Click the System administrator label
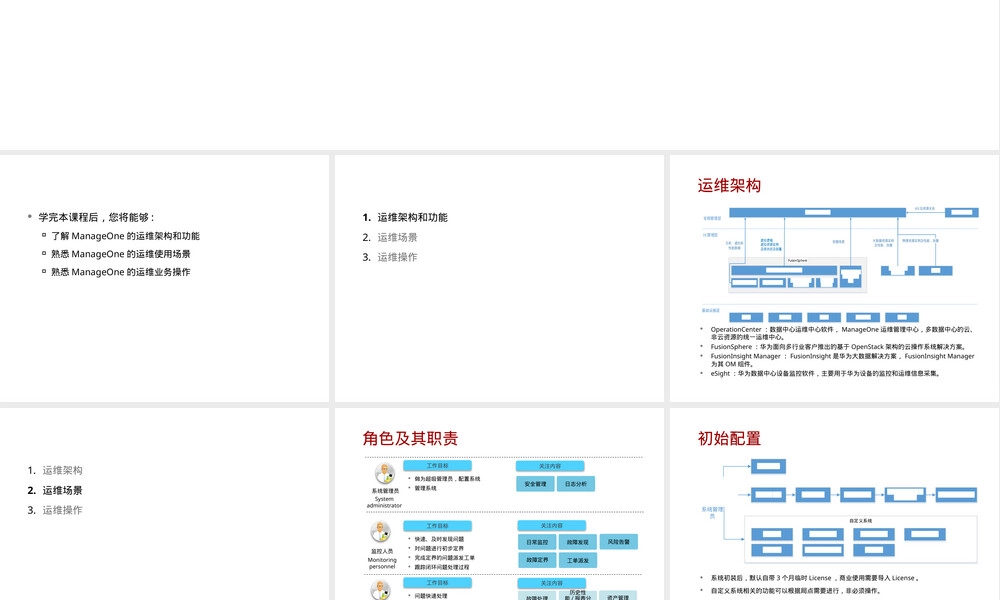 pyautogui.click(x=384, y=502)
